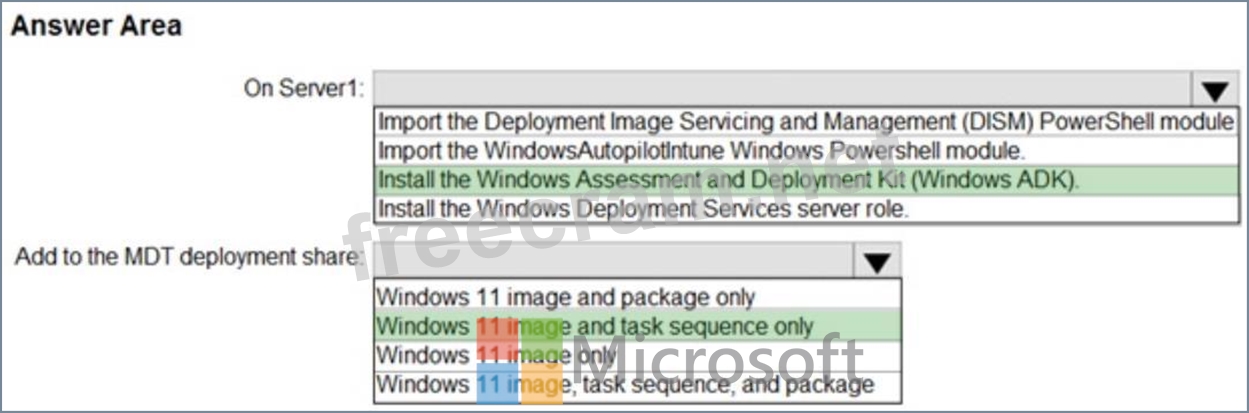Pick Install the Windows Deployment Services role
The image size is (1249, 413).
pos(644,209)
